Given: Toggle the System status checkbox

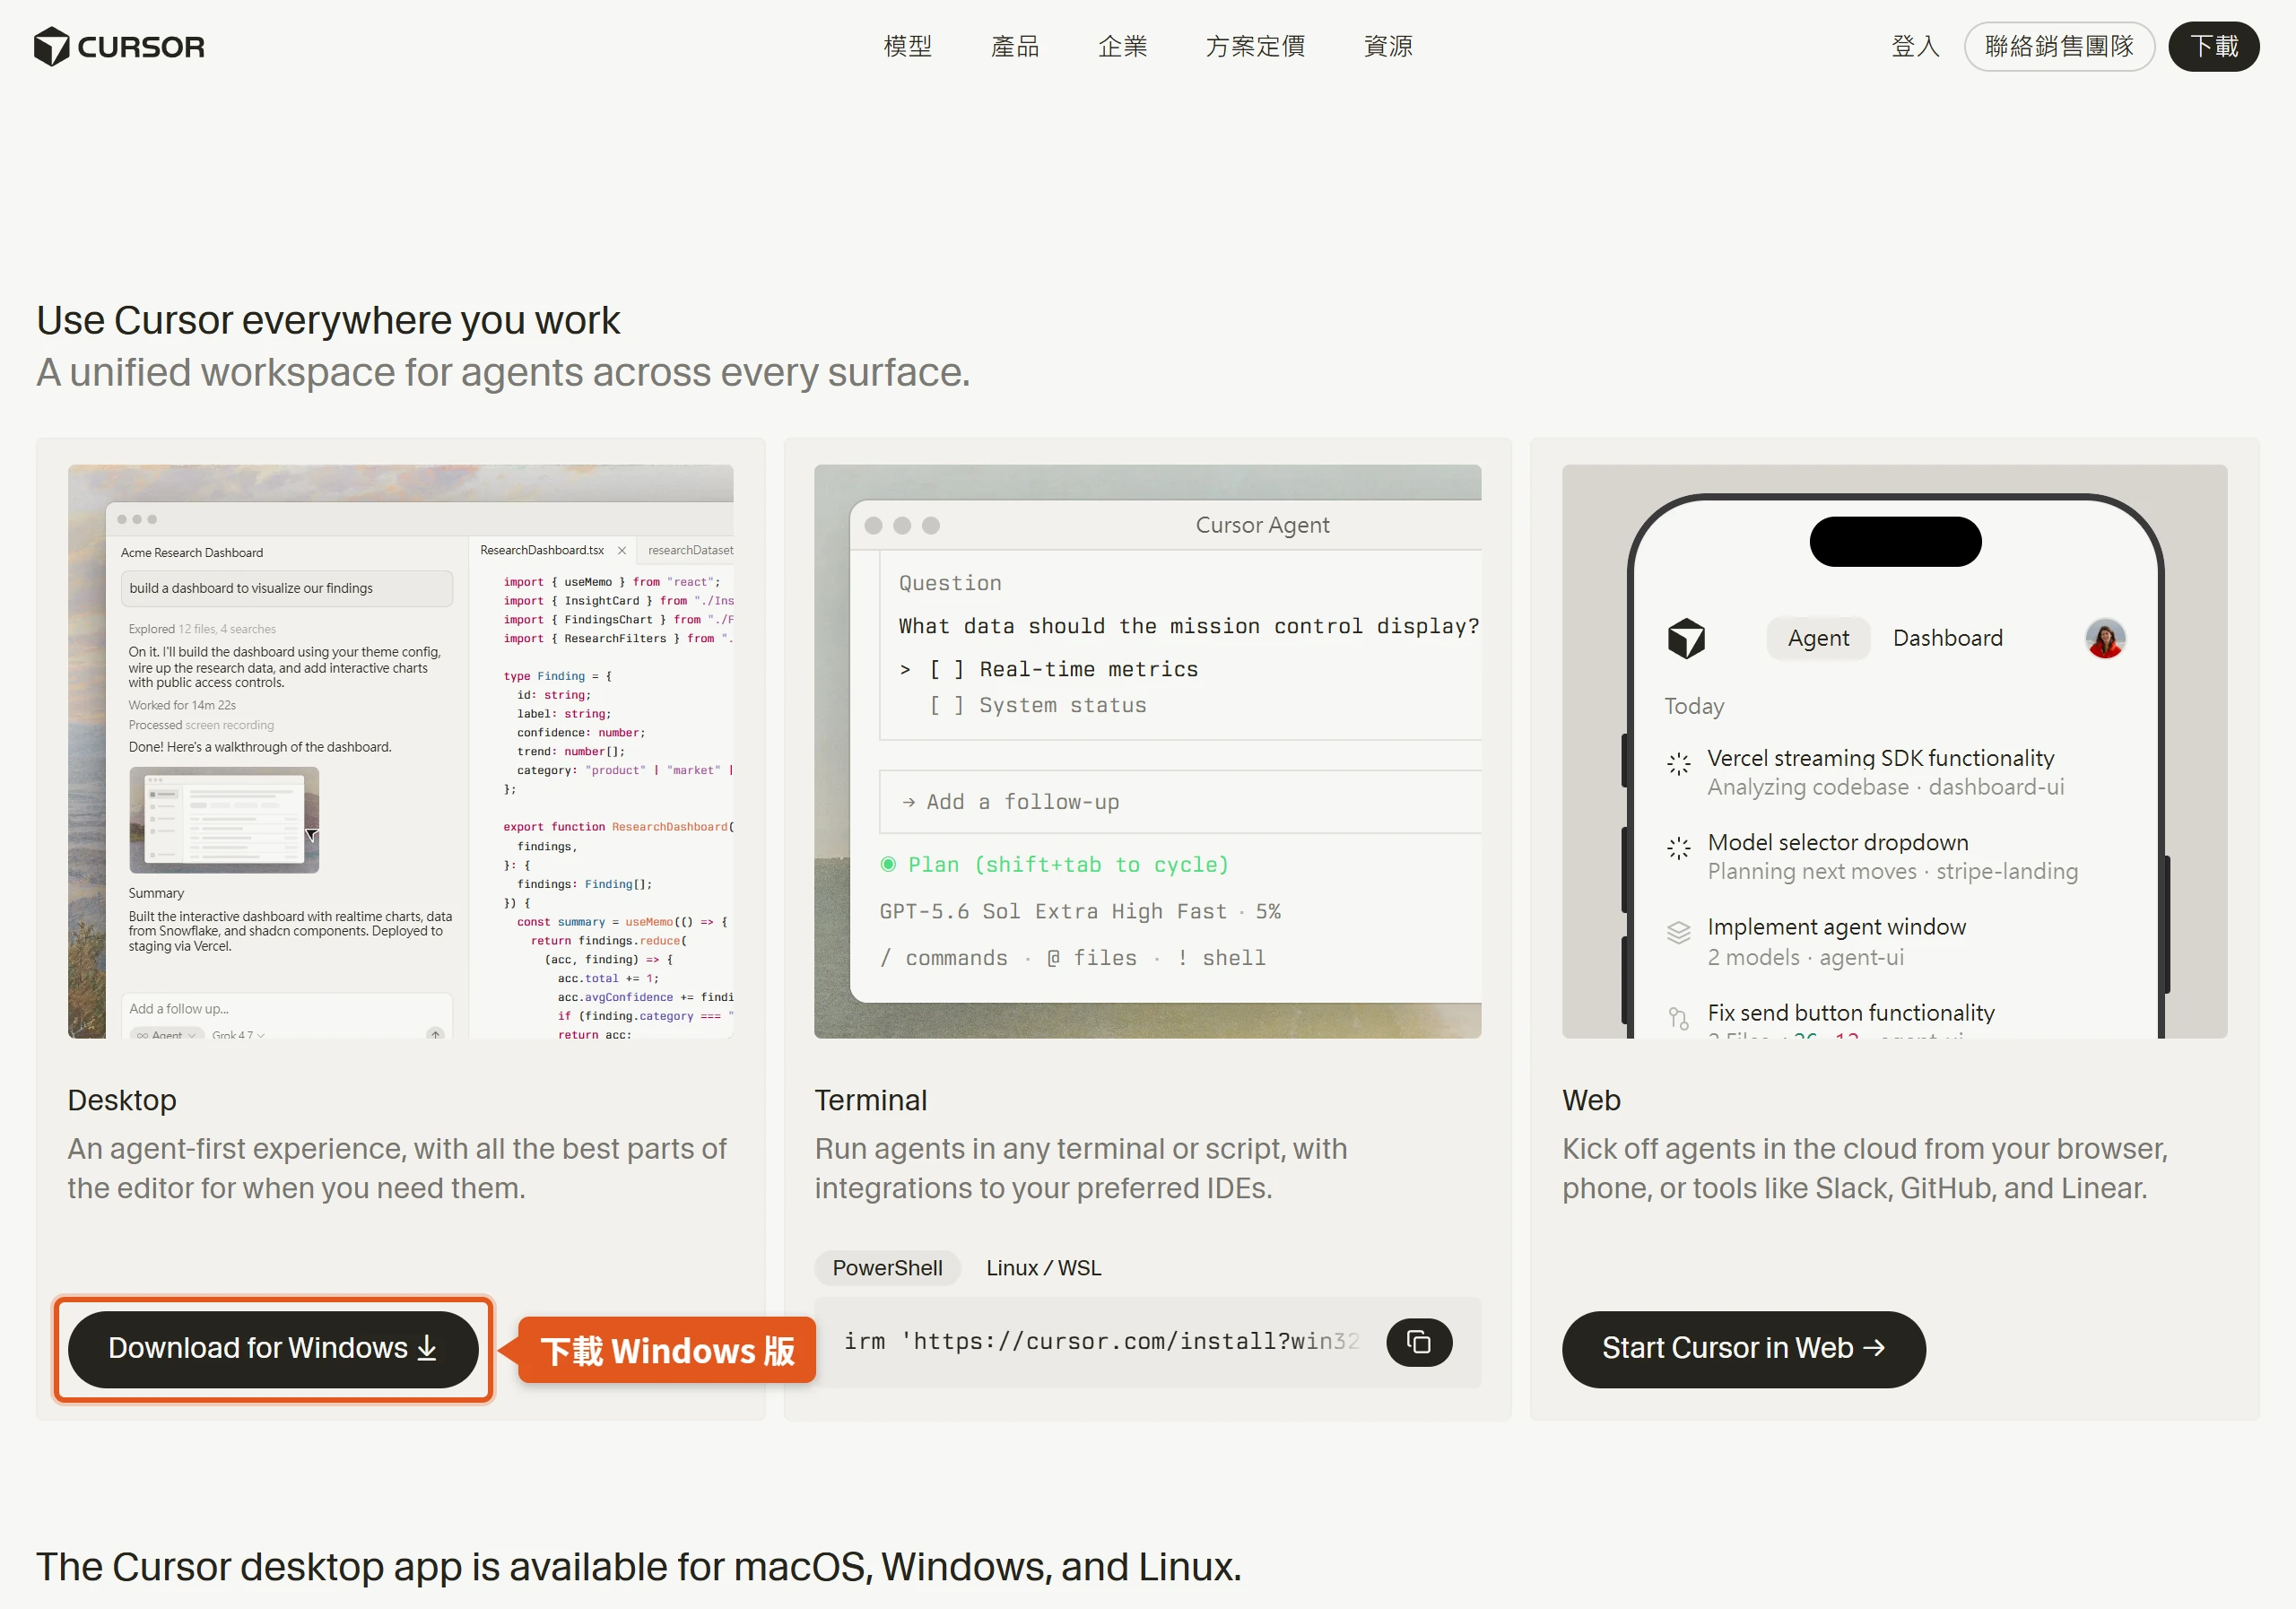Looking at the screenshot, I should 946,705.
